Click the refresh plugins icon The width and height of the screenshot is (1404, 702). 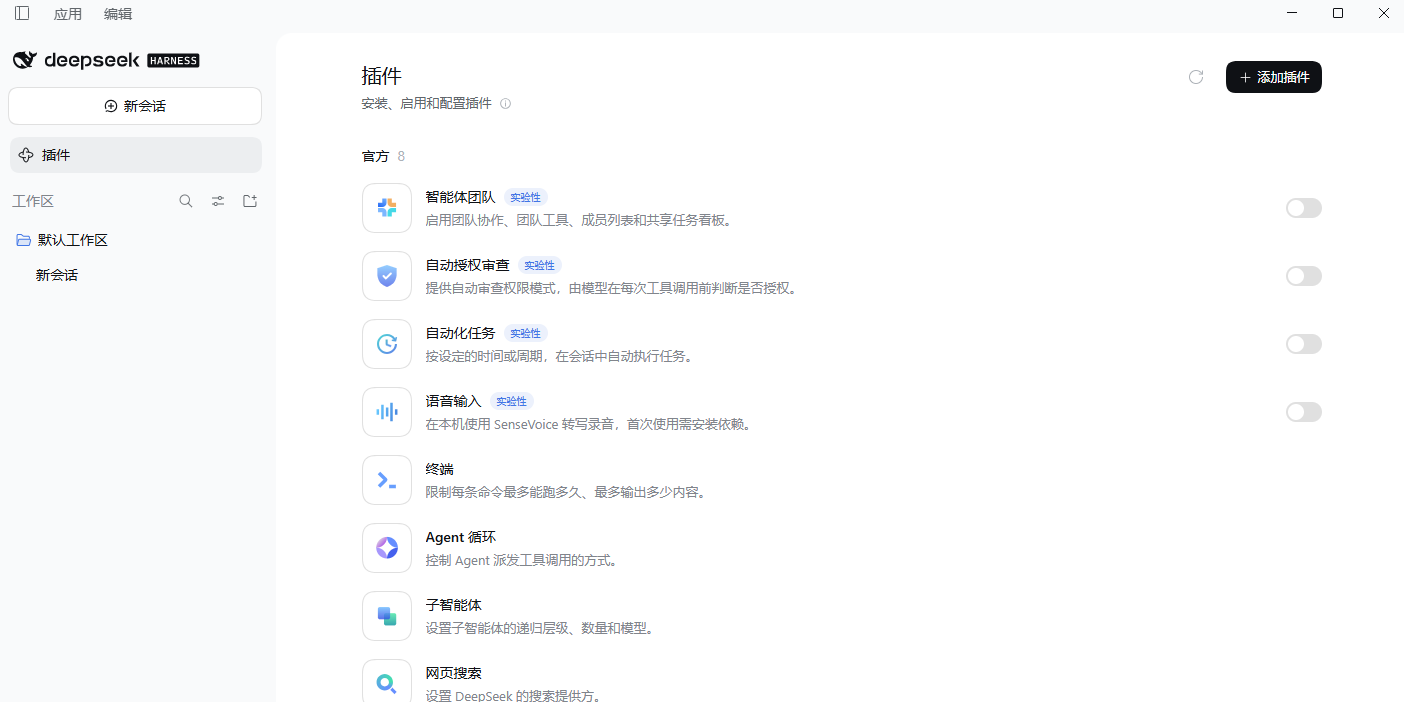coord(1196,77)
